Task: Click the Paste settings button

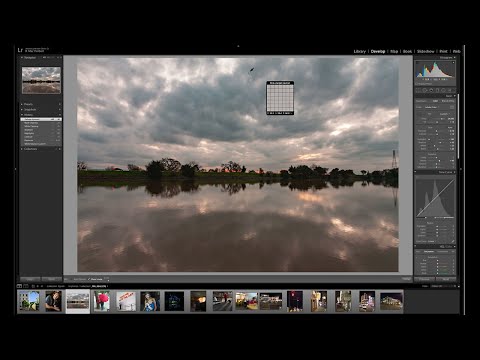Action: click(x=52, y=279)
